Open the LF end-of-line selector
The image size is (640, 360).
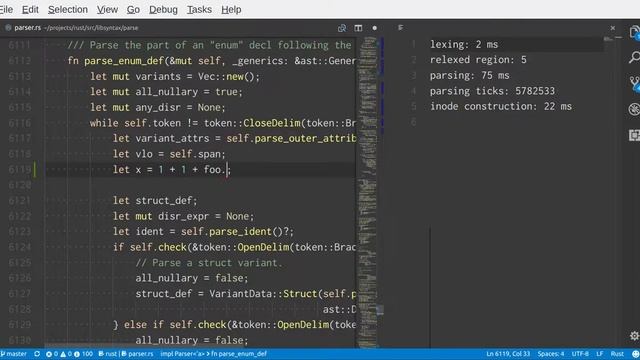(600, 354)
